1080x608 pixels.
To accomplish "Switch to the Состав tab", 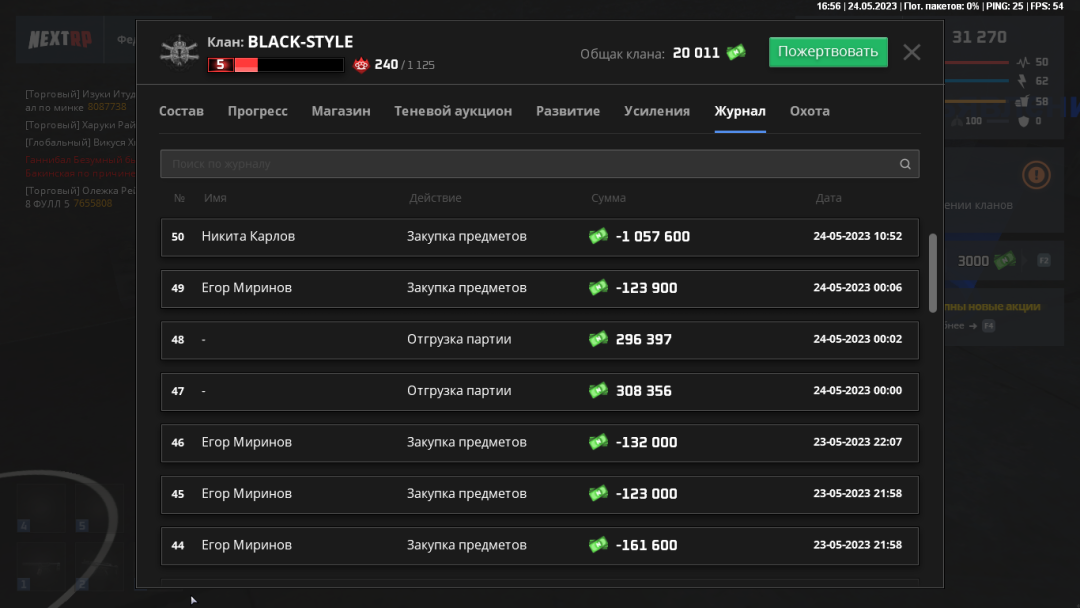I will point(181,111).
